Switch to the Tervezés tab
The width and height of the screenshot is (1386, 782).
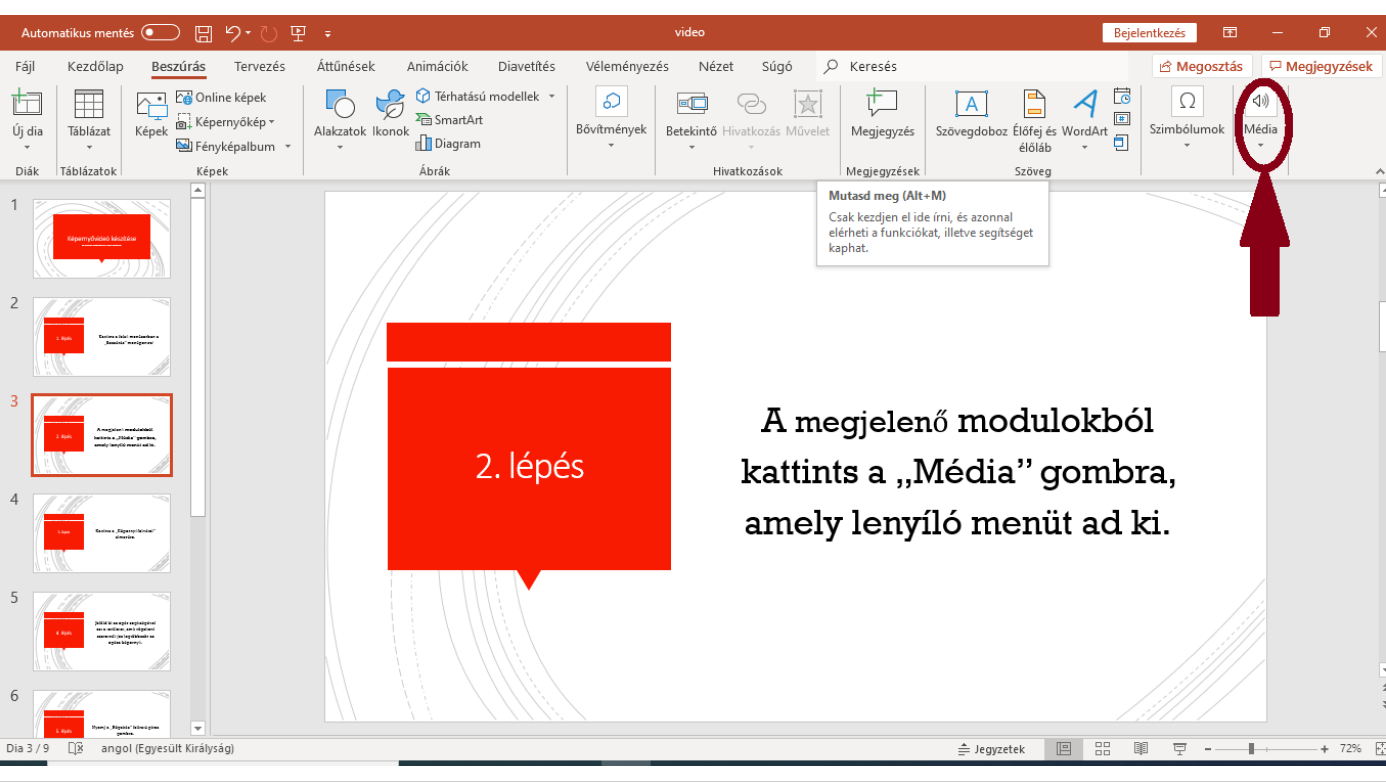click(260, 66)
